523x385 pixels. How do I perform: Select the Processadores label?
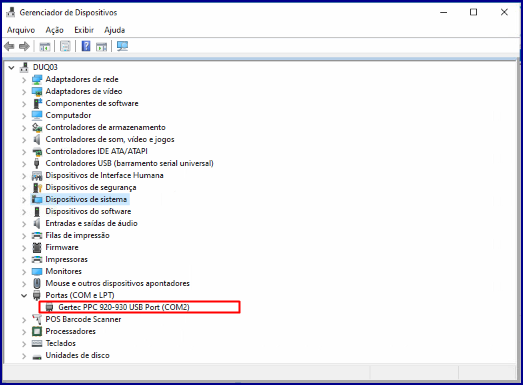click(x=70, y=332)
